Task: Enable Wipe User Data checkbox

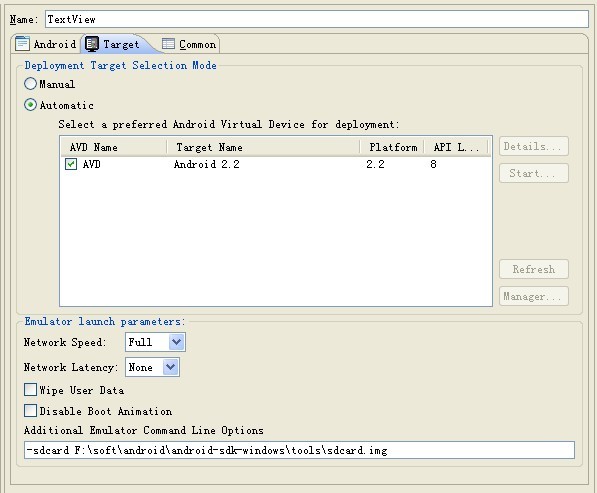Action: [x=30, y=390]
